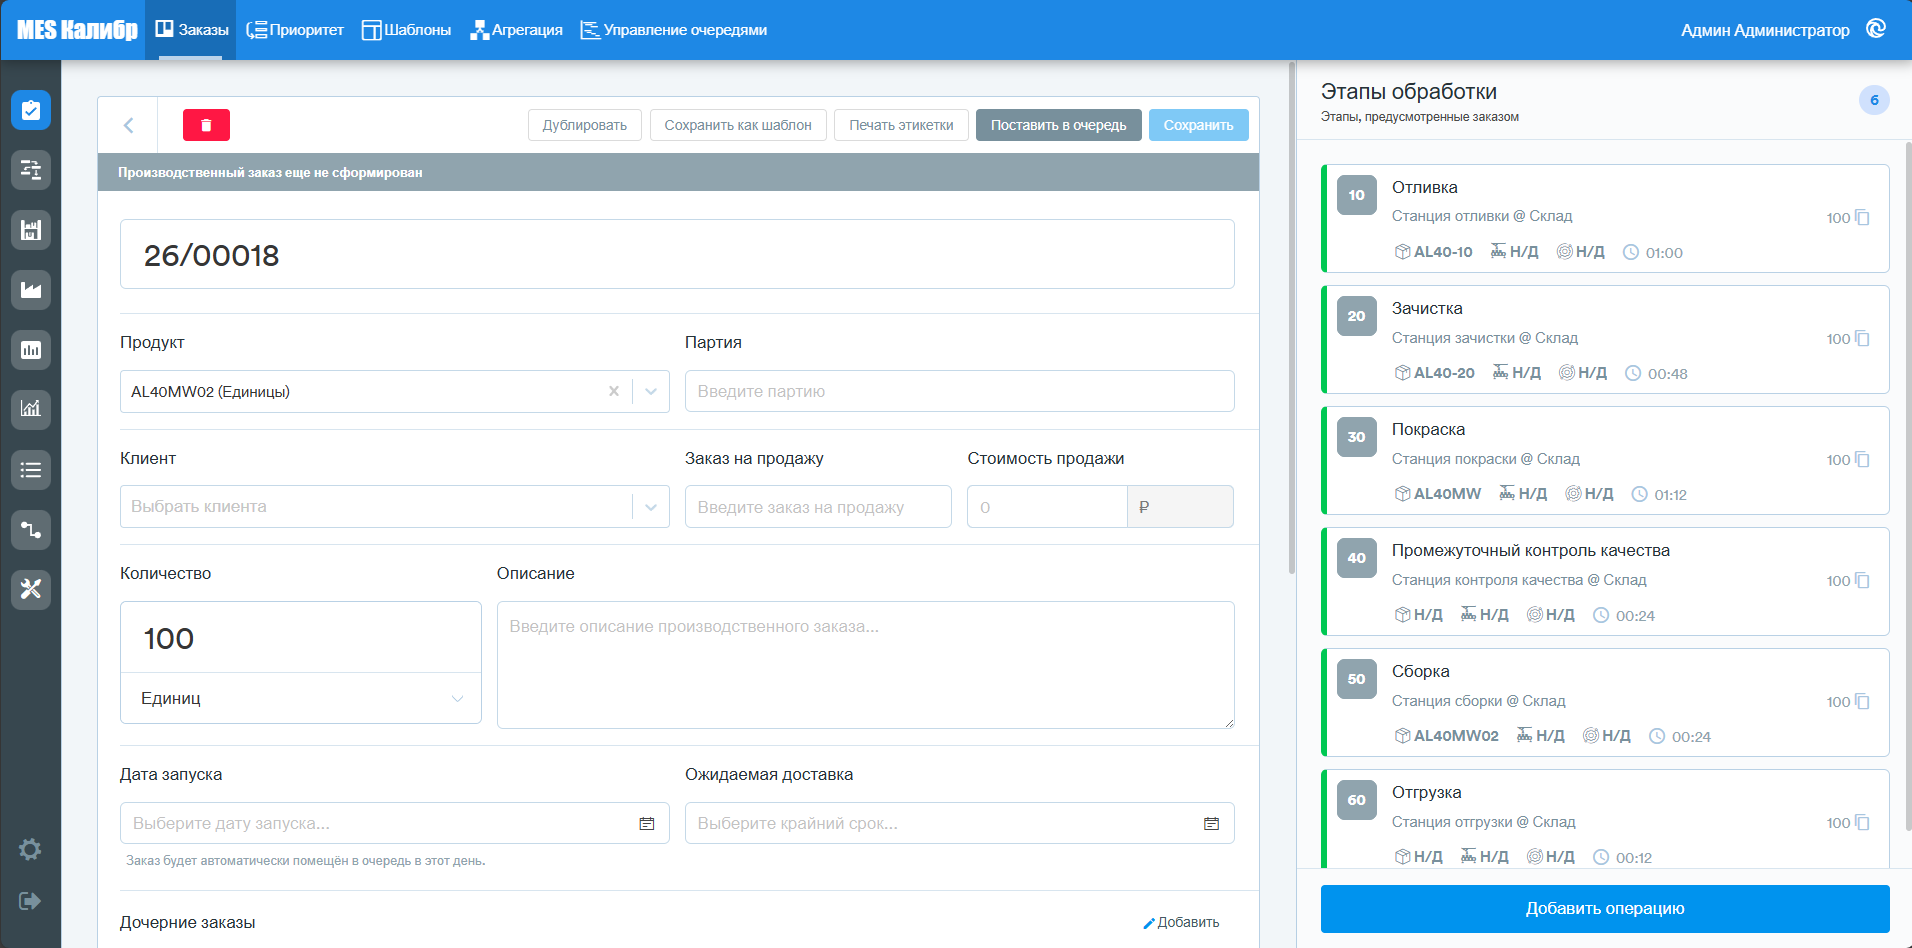The width and height of the screenshot is (1912, 948).
Task: Select the Покраска stage card
Action: coord(1605,460)
